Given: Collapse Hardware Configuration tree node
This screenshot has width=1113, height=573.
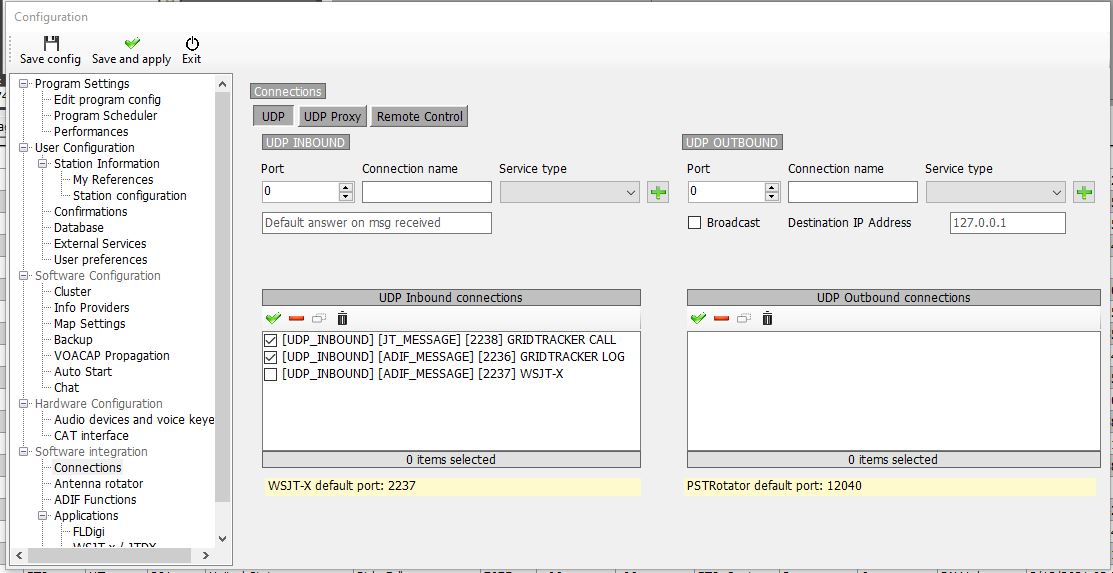Looking at the screenshot, I should (25, 404).
